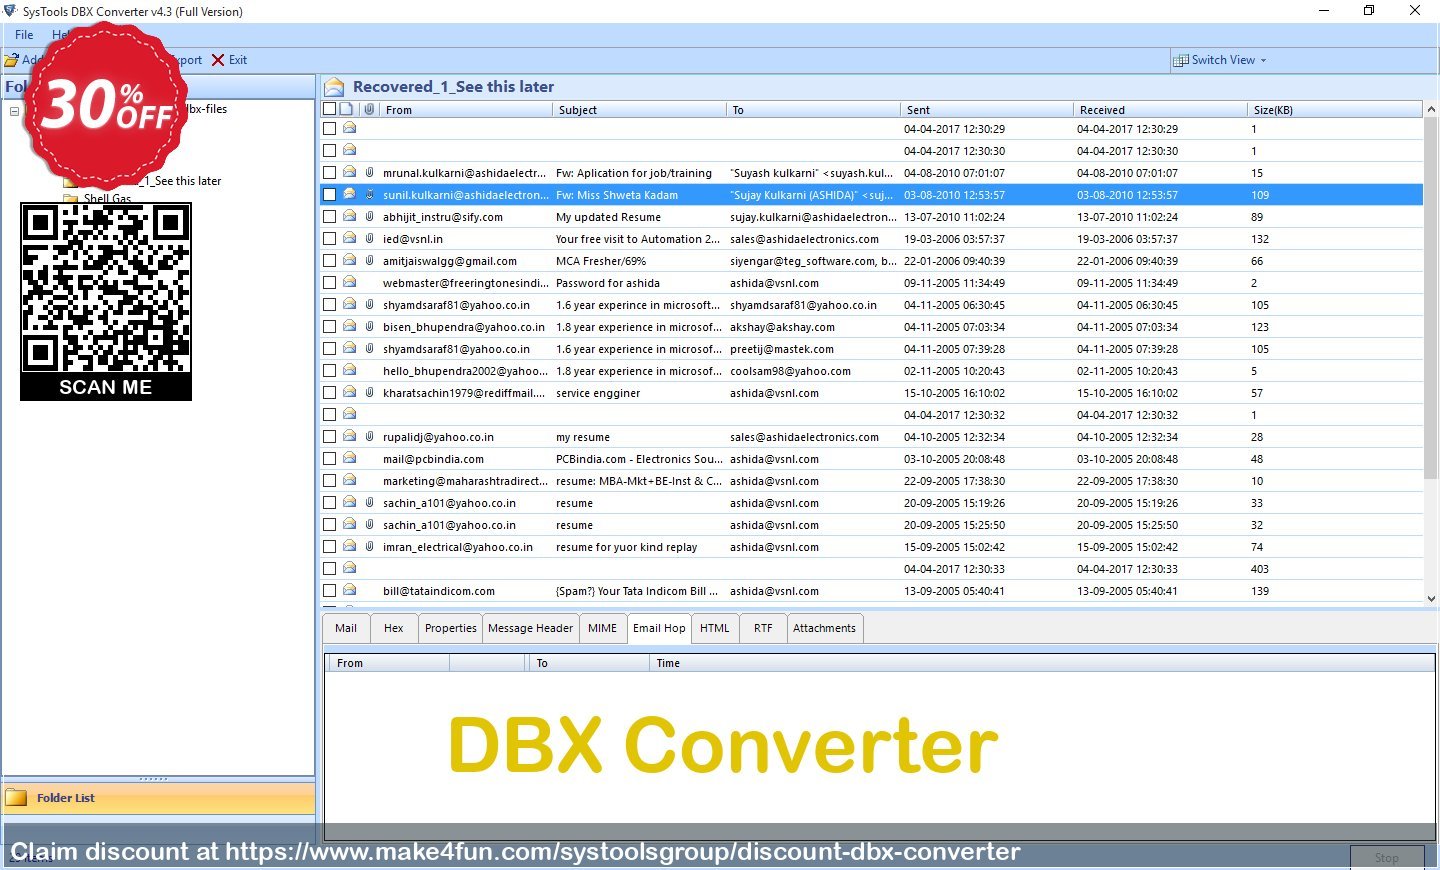Viewport: 1440px width, 870px height.
Task: Switch to the Mail tab
Action: (x=346, y=628)
